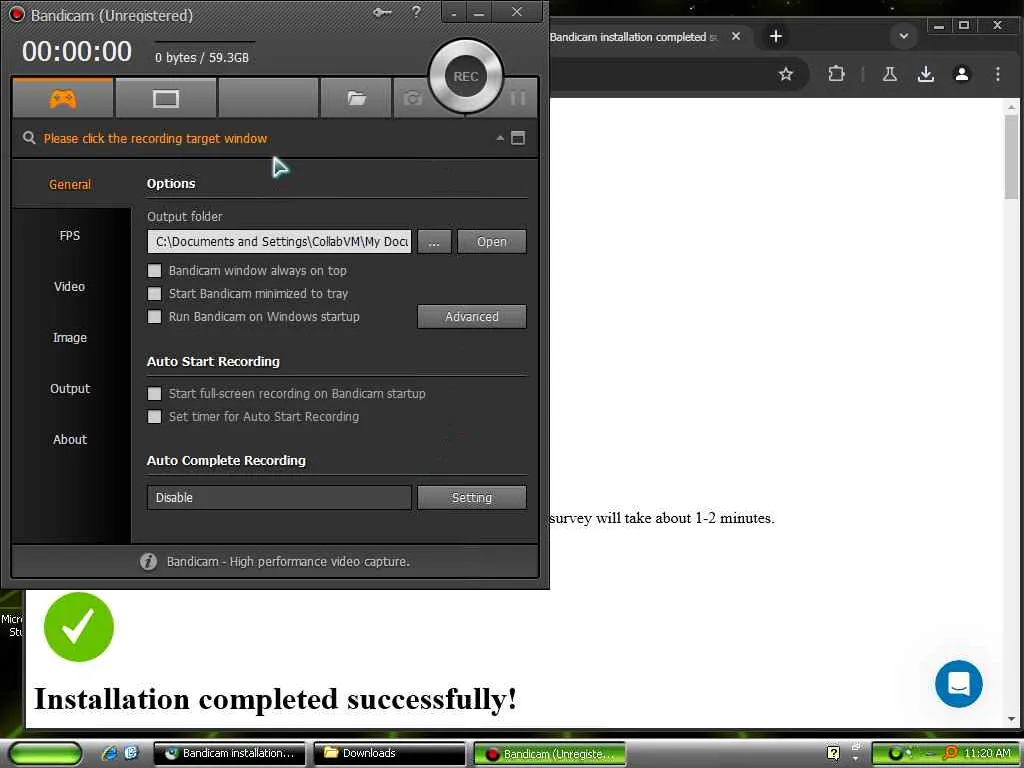
Task: Start recording with the round REC button
Action: [x=466, y=76]
